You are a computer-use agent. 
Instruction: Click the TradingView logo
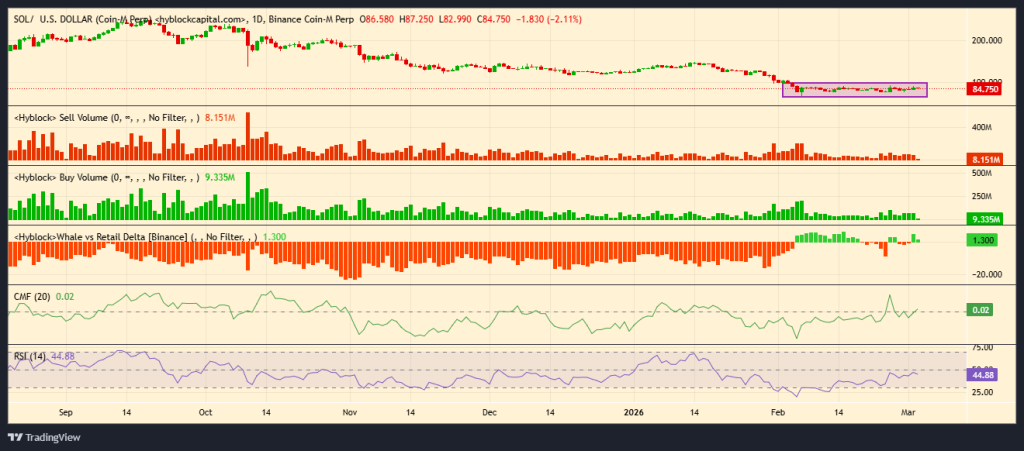[46, 436]
